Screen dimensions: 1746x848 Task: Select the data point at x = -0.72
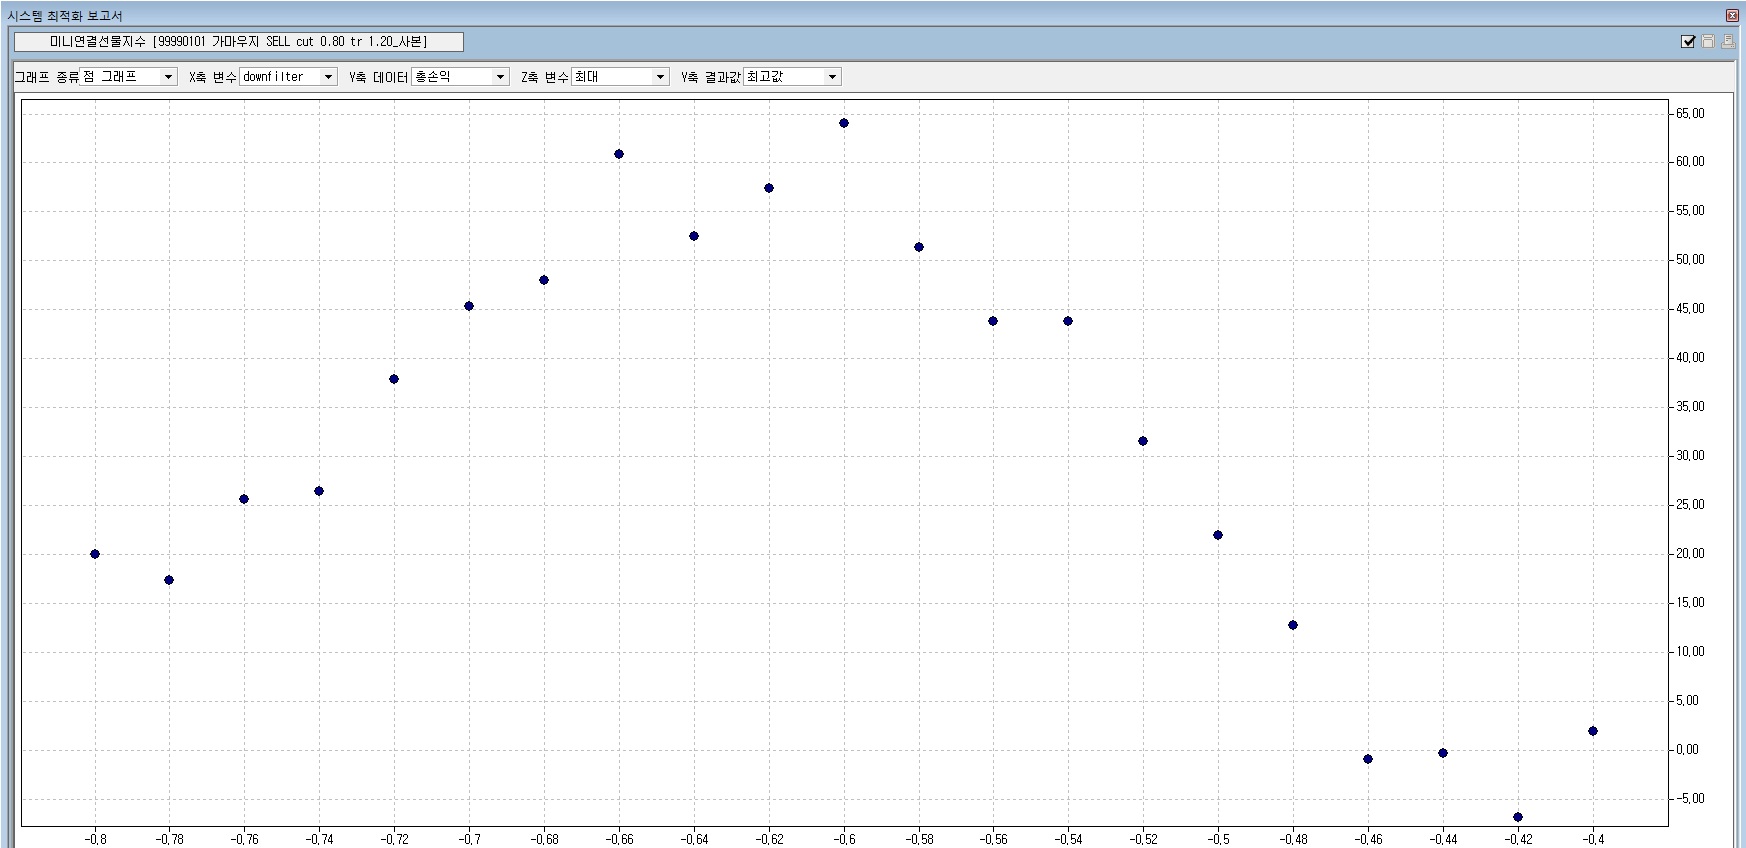(394, 379)
